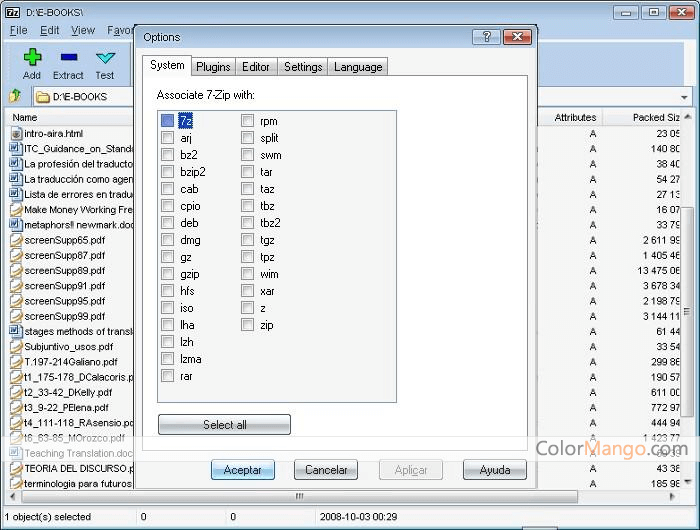The image size is (700, 530).
Task: Tick the zip association checkbox
Action: [247, 325]
